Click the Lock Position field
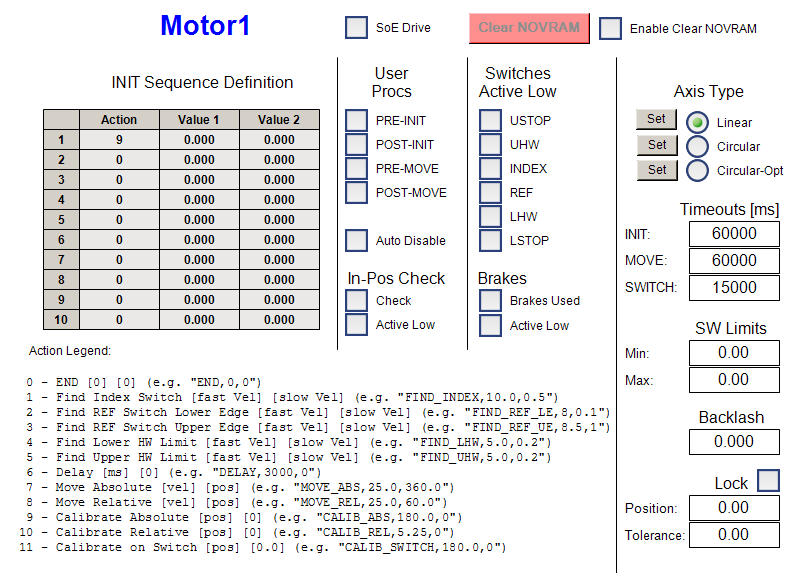Screen dimensions: 797x573 (x=734, y=507)
